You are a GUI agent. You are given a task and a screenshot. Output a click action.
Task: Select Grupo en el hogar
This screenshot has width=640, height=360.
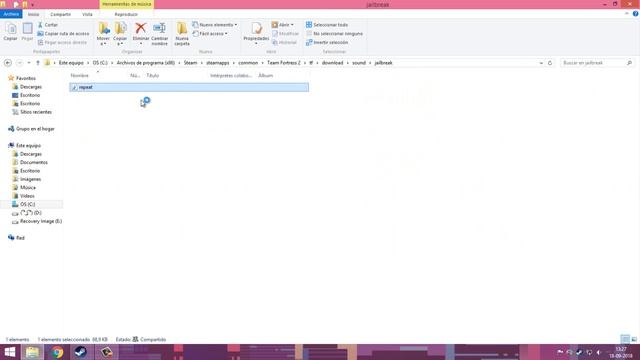point(35,129)
